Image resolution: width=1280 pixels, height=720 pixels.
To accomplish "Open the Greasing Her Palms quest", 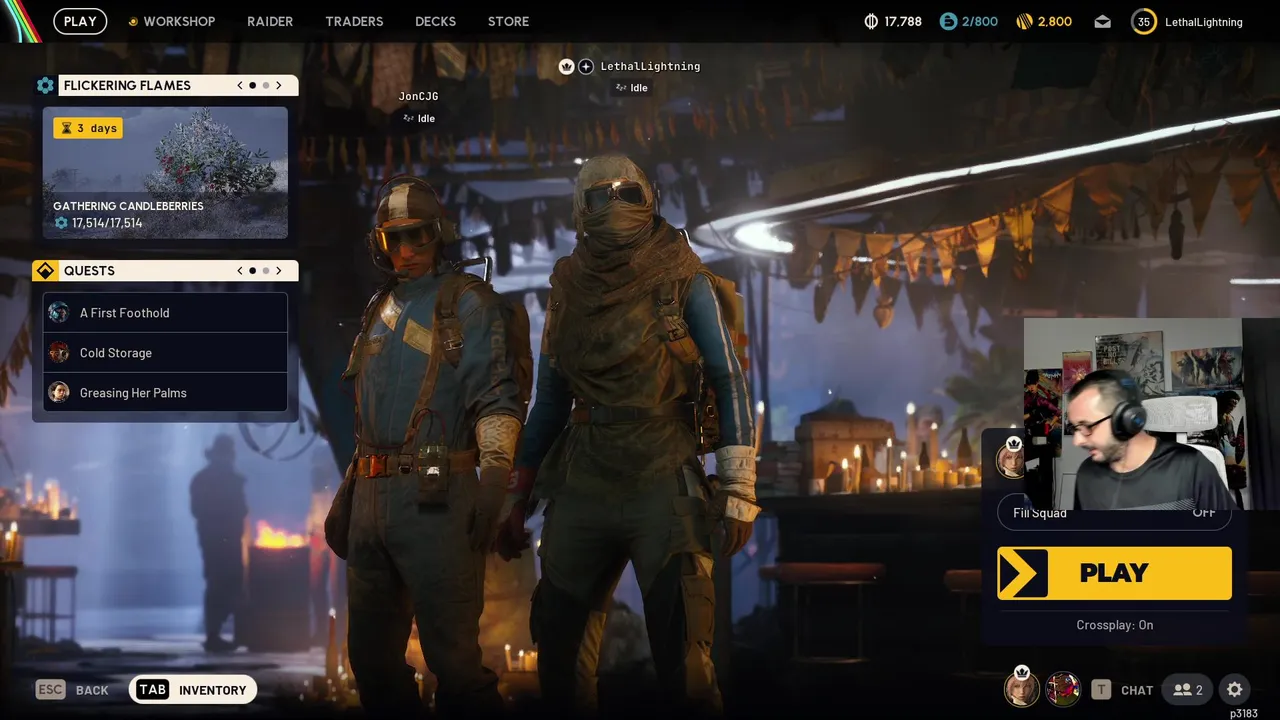I will pyautogui.click(x=165, y=393).
